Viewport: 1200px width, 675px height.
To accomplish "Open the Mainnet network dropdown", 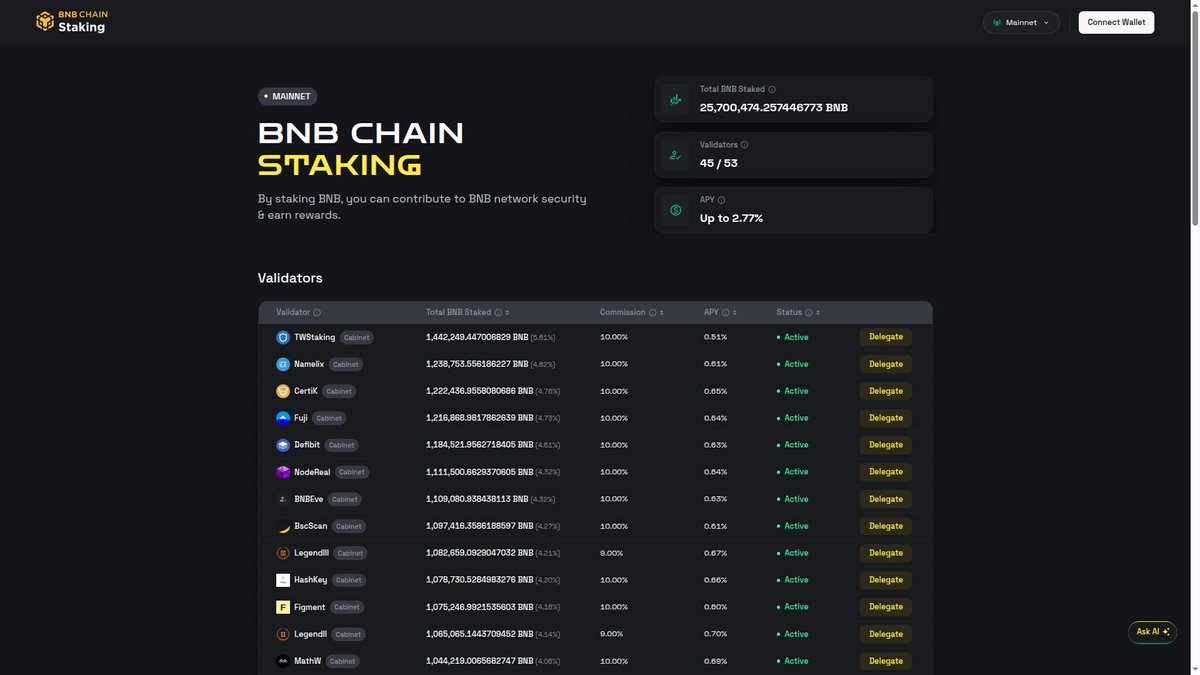I will pyautogui.click(x=1021, y=22).
